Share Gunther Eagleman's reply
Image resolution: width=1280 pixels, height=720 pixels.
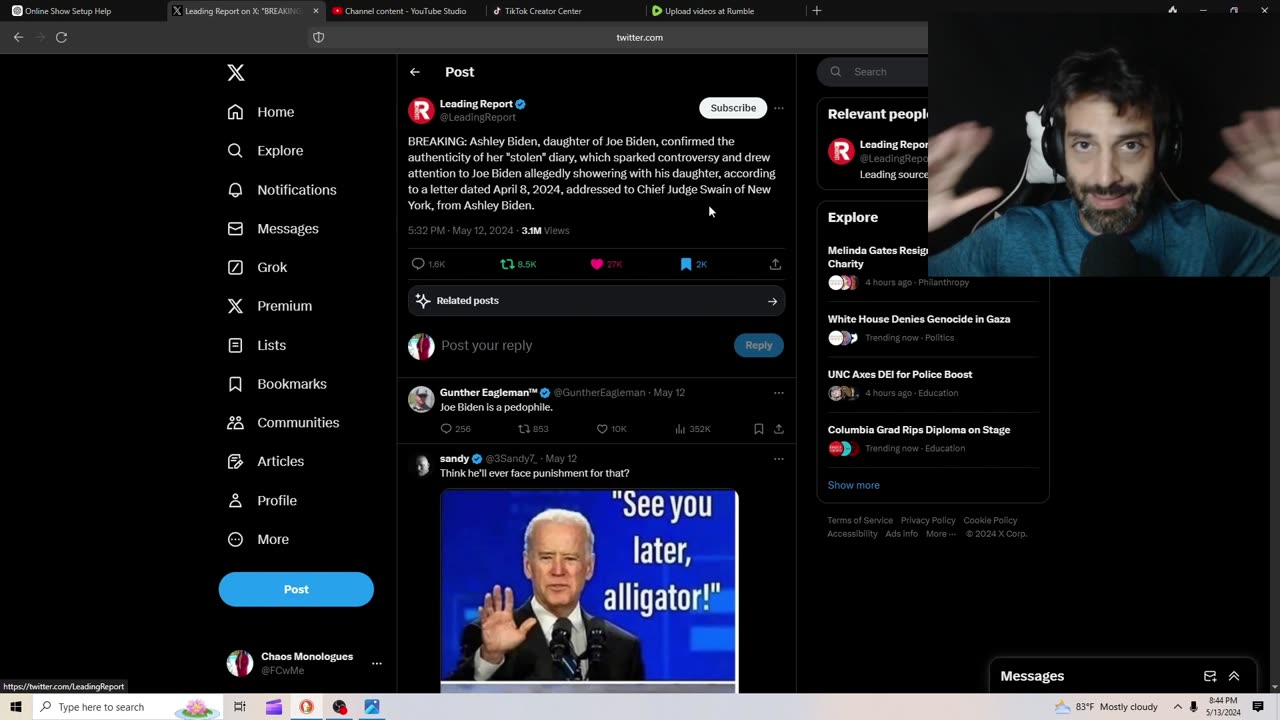point(778,429)
